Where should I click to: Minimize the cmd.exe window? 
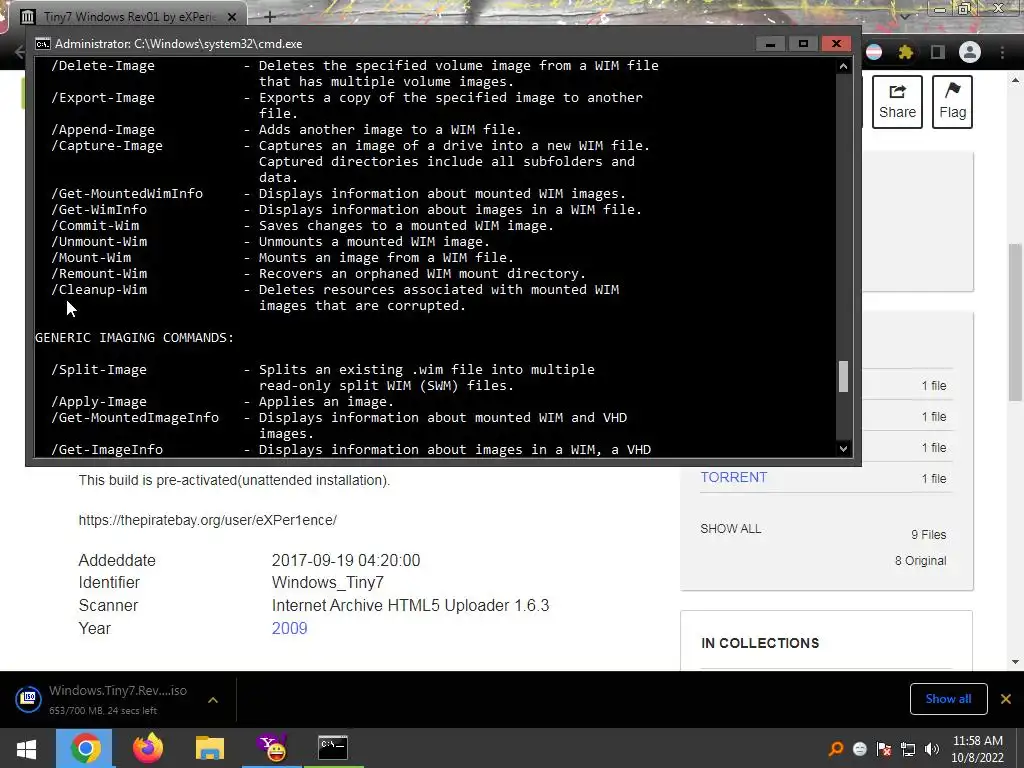770,44
